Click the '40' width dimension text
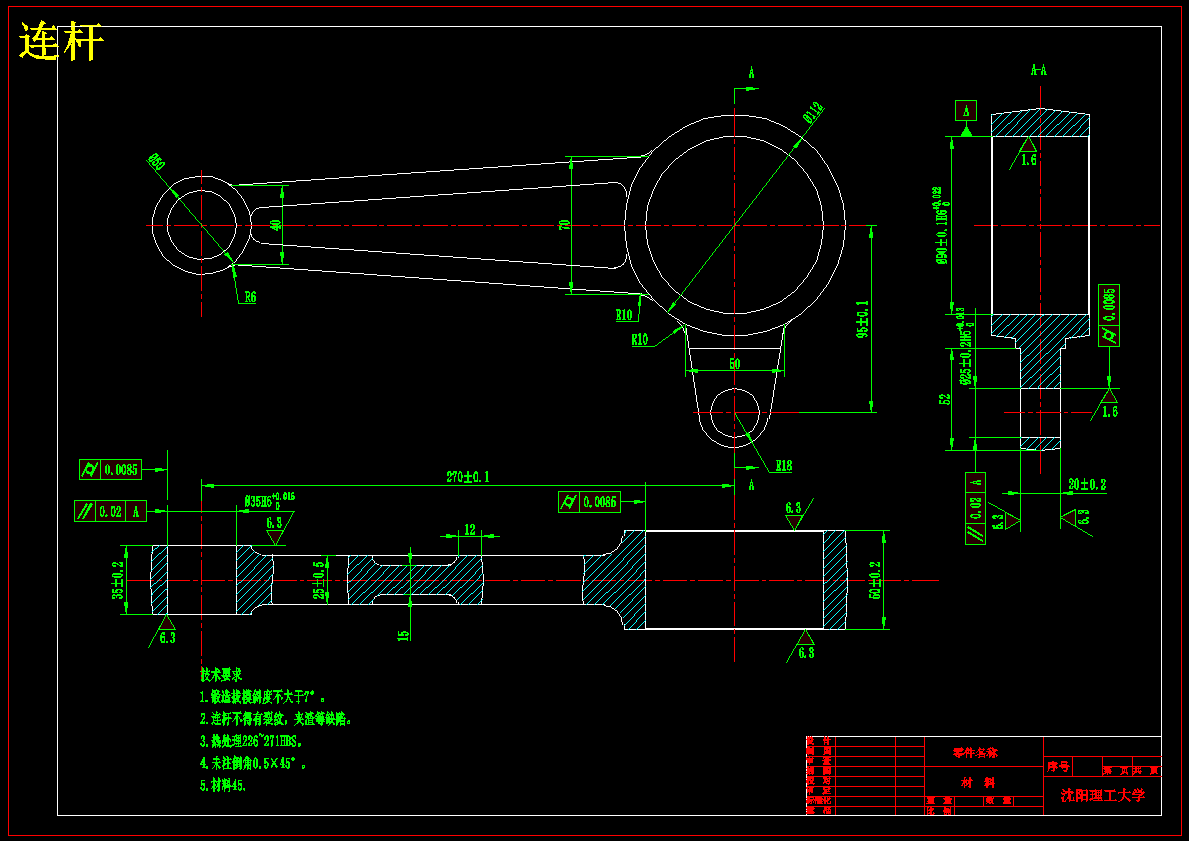The image size is (1189, 841). pyautogui.click(x=276, y=225)
